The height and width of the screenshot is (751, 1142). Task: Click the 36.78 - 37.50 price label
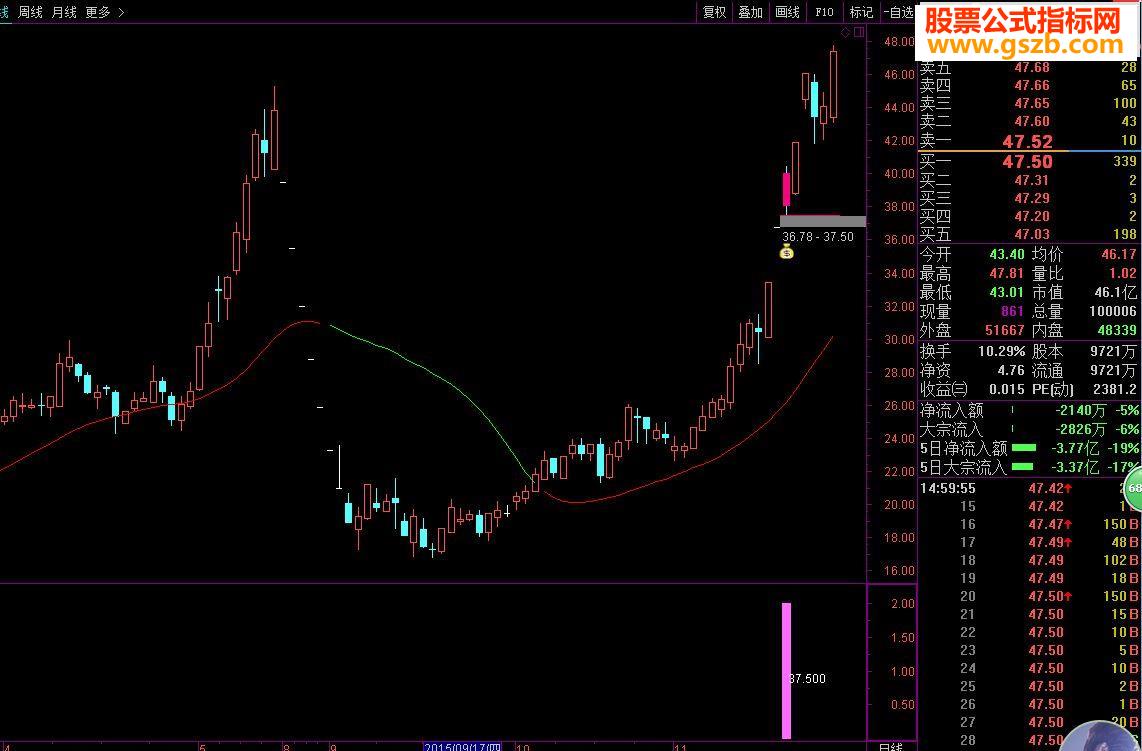(x=818, y=237)
